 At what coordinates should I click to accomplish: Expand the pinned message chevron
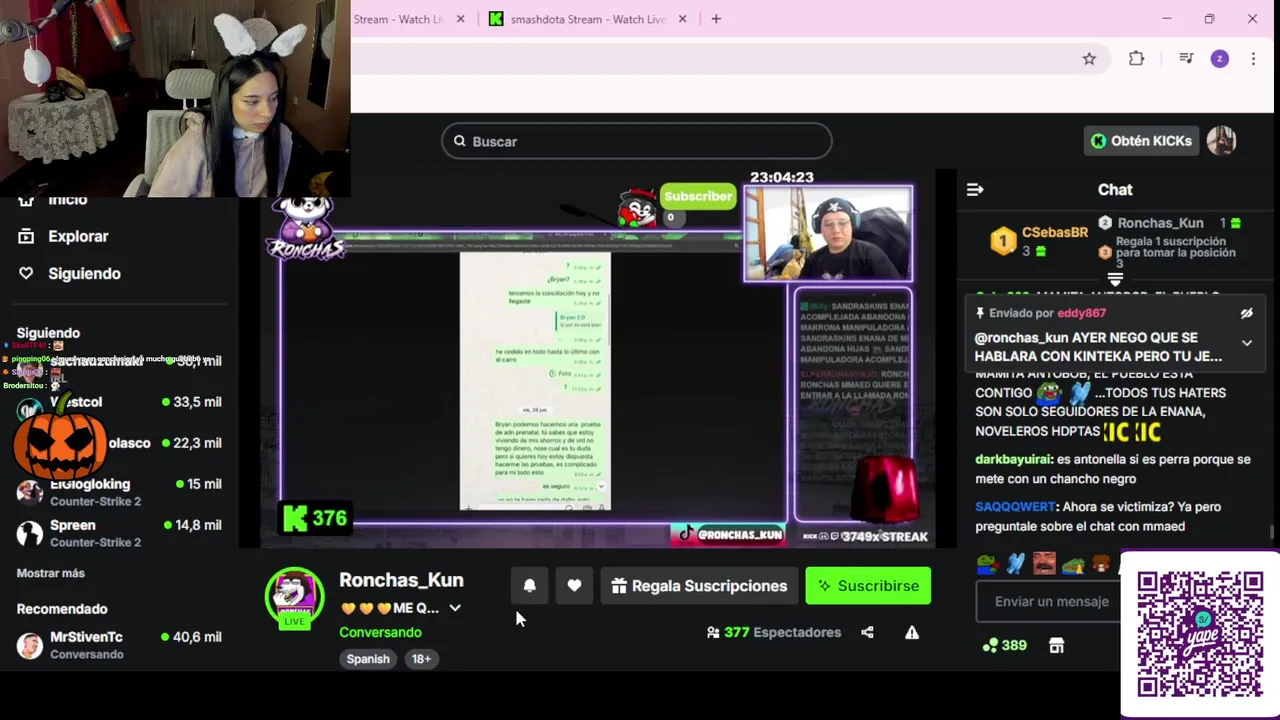pos(1246,343)
